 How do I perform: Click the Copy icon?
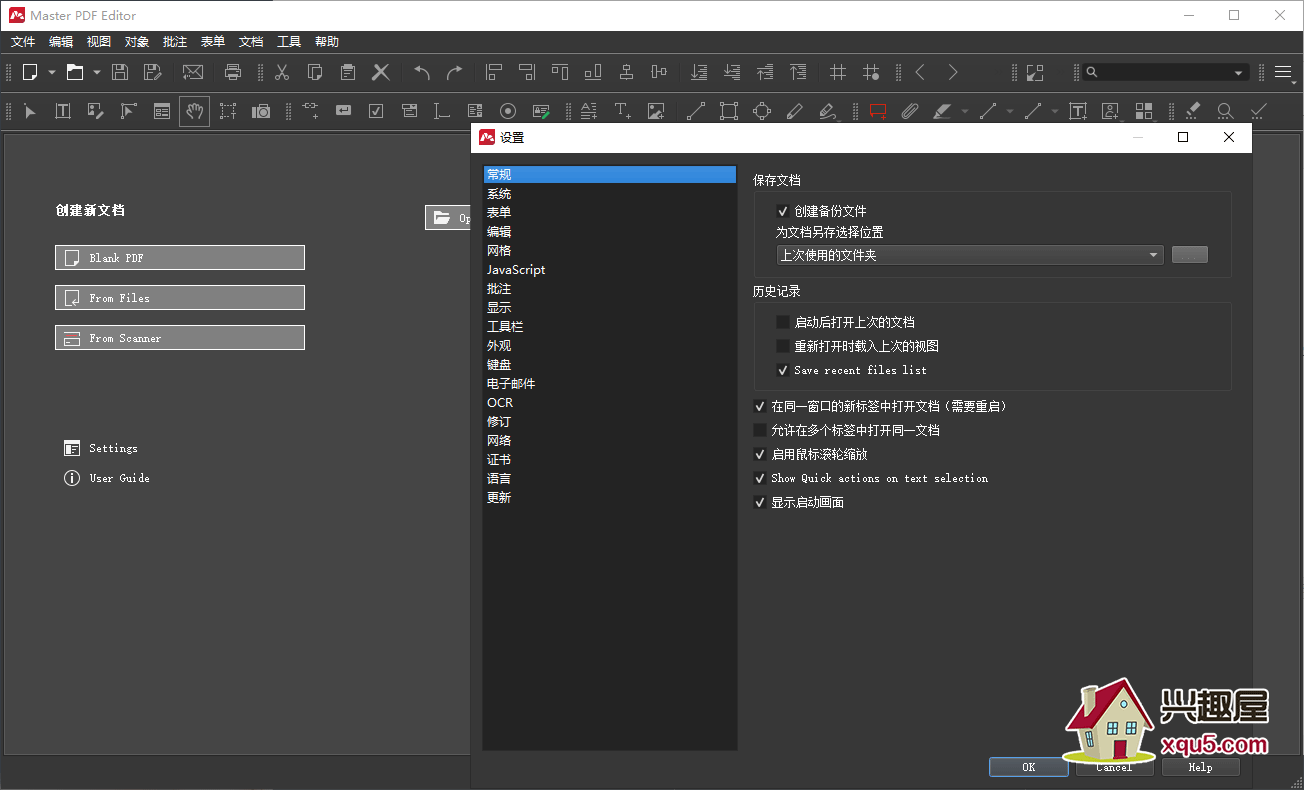pyautogui.click(x=315, y=72)
